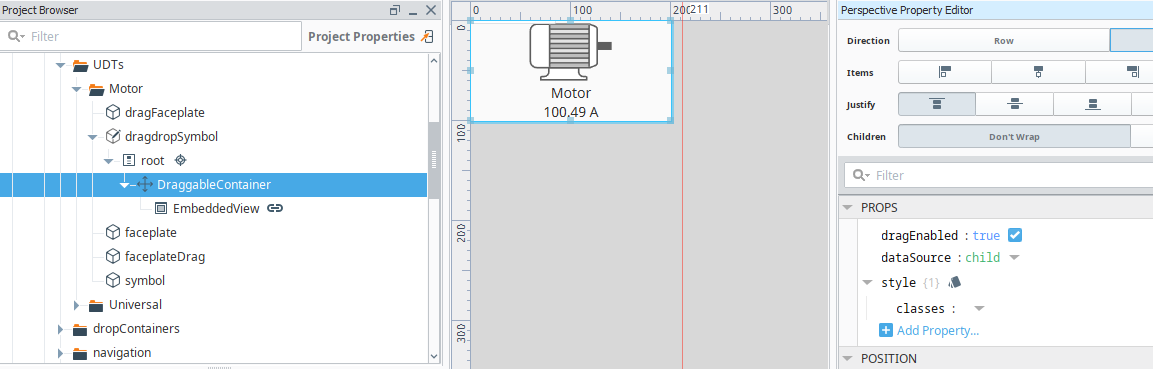Screen dimensions: 1153x369
Task: Collapse the style property
Action: [x=868, y=282]
